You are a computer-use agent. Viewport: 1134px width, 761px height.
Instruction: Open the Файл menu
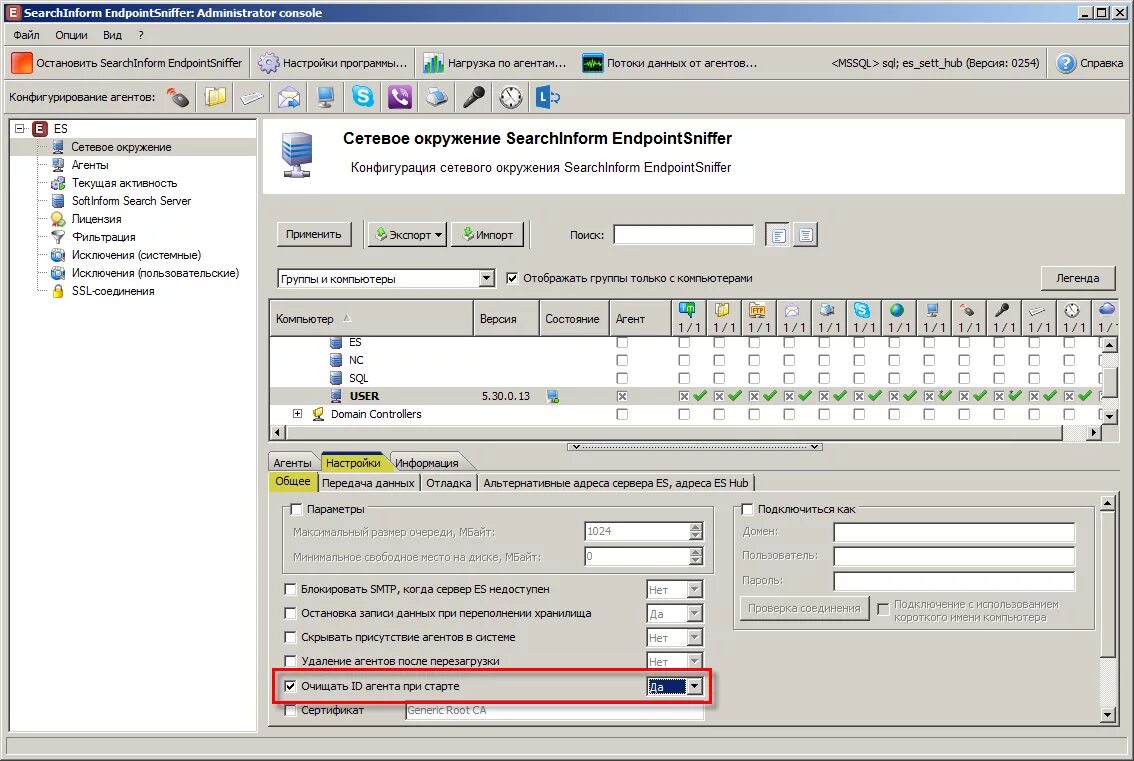26,35
